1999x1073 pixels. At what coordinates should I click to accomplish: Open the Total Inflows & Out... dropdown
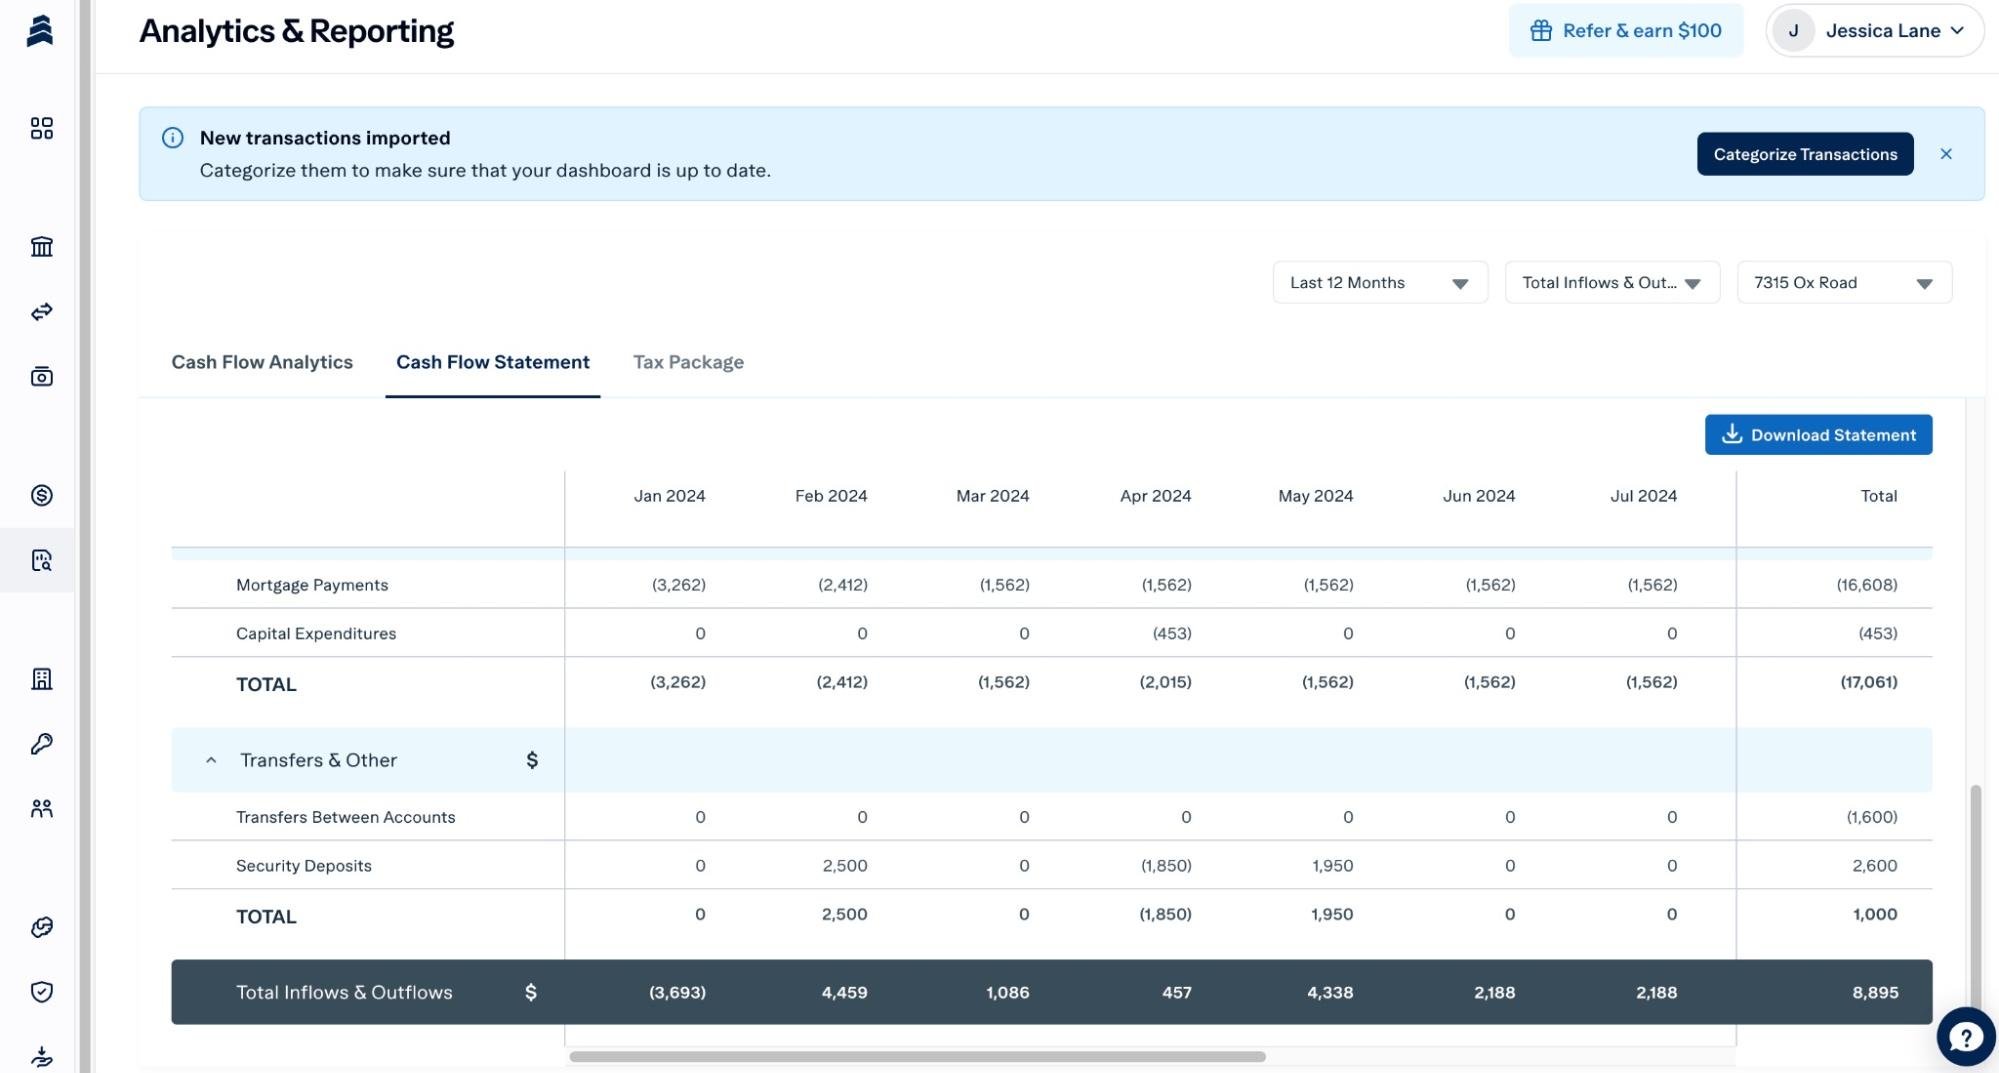[x=1612, y=283]
